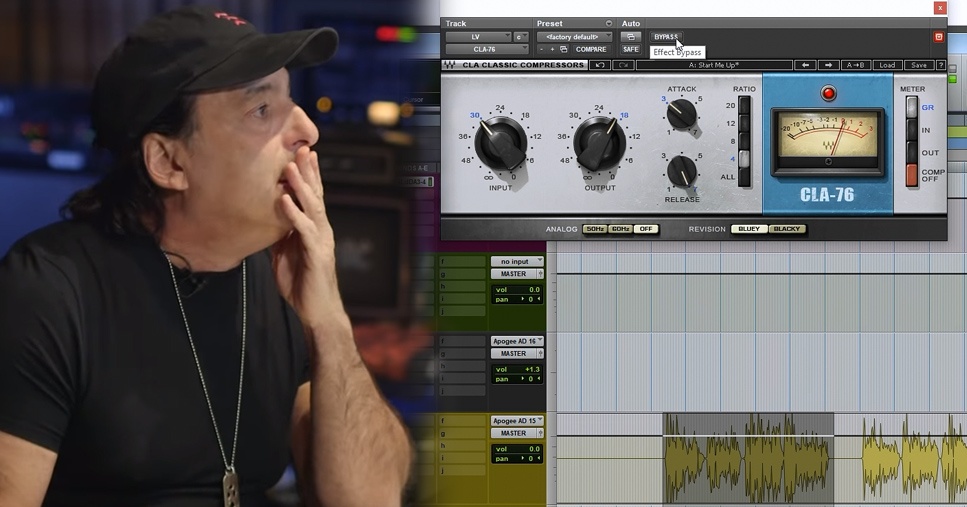Switch Revision to BLACKY
The image size is (967, 507).
787,229
